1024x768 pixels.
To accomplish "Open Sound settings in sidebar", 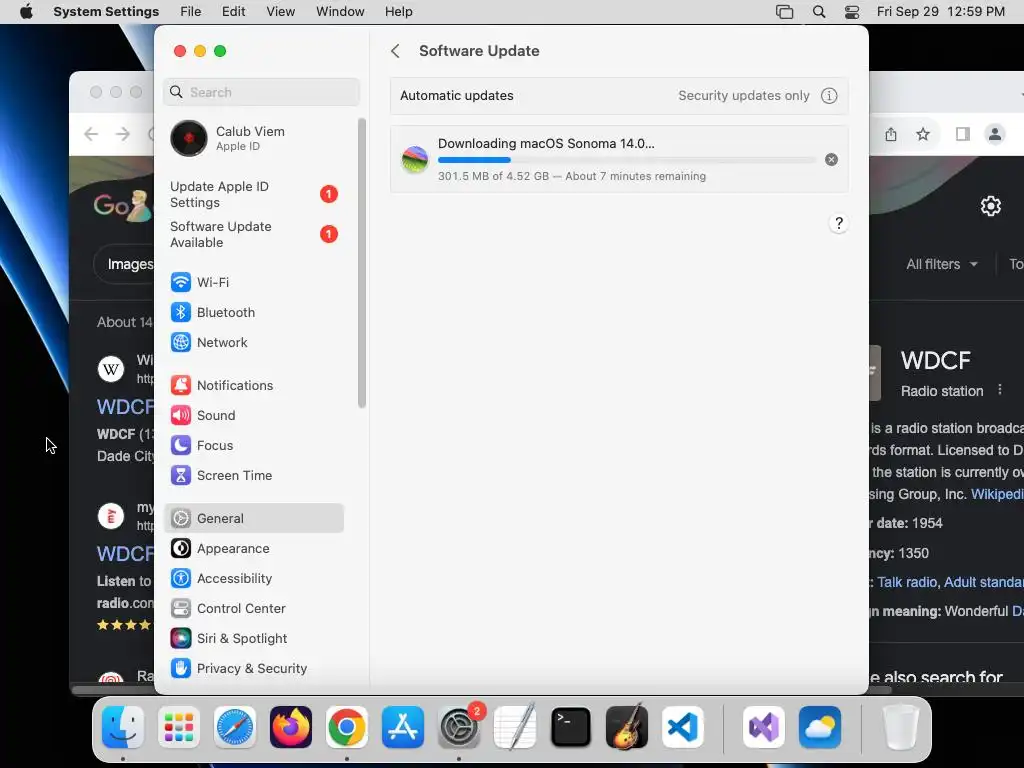I will pos(253,415).
